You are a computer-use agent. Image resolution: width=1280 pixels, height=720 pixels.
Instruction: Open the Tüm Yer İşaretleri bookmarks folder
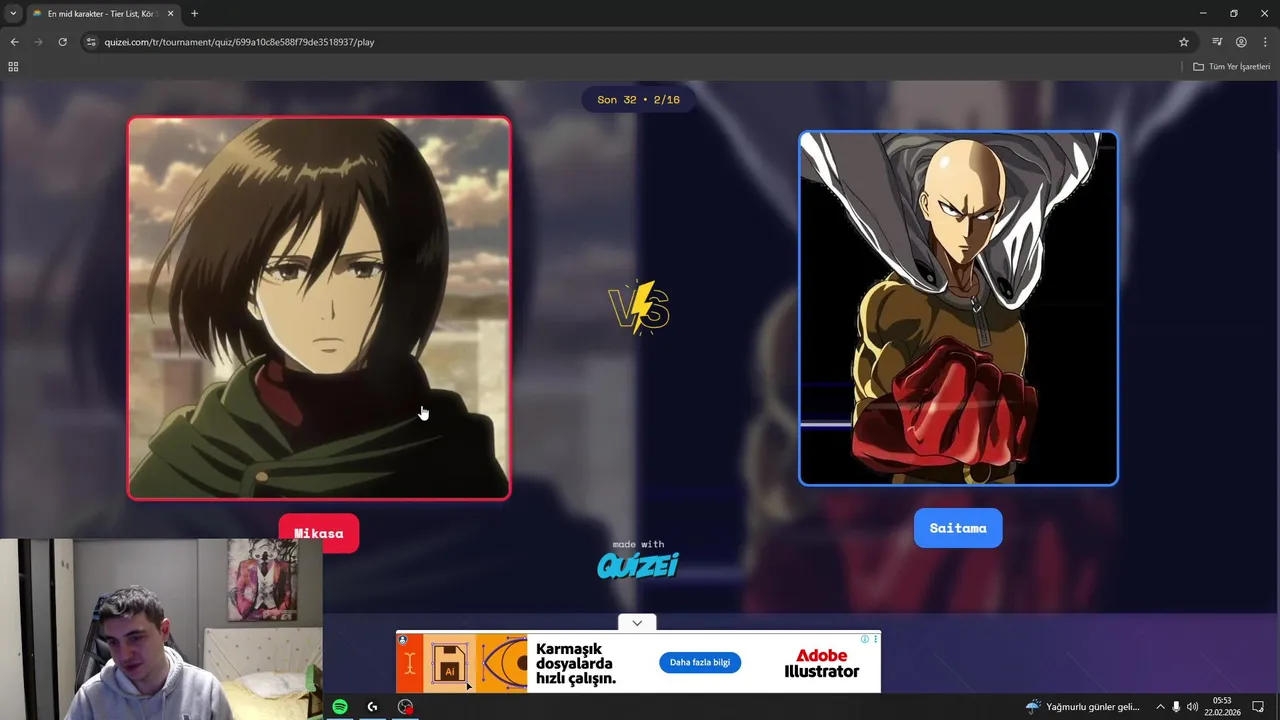1231,67
